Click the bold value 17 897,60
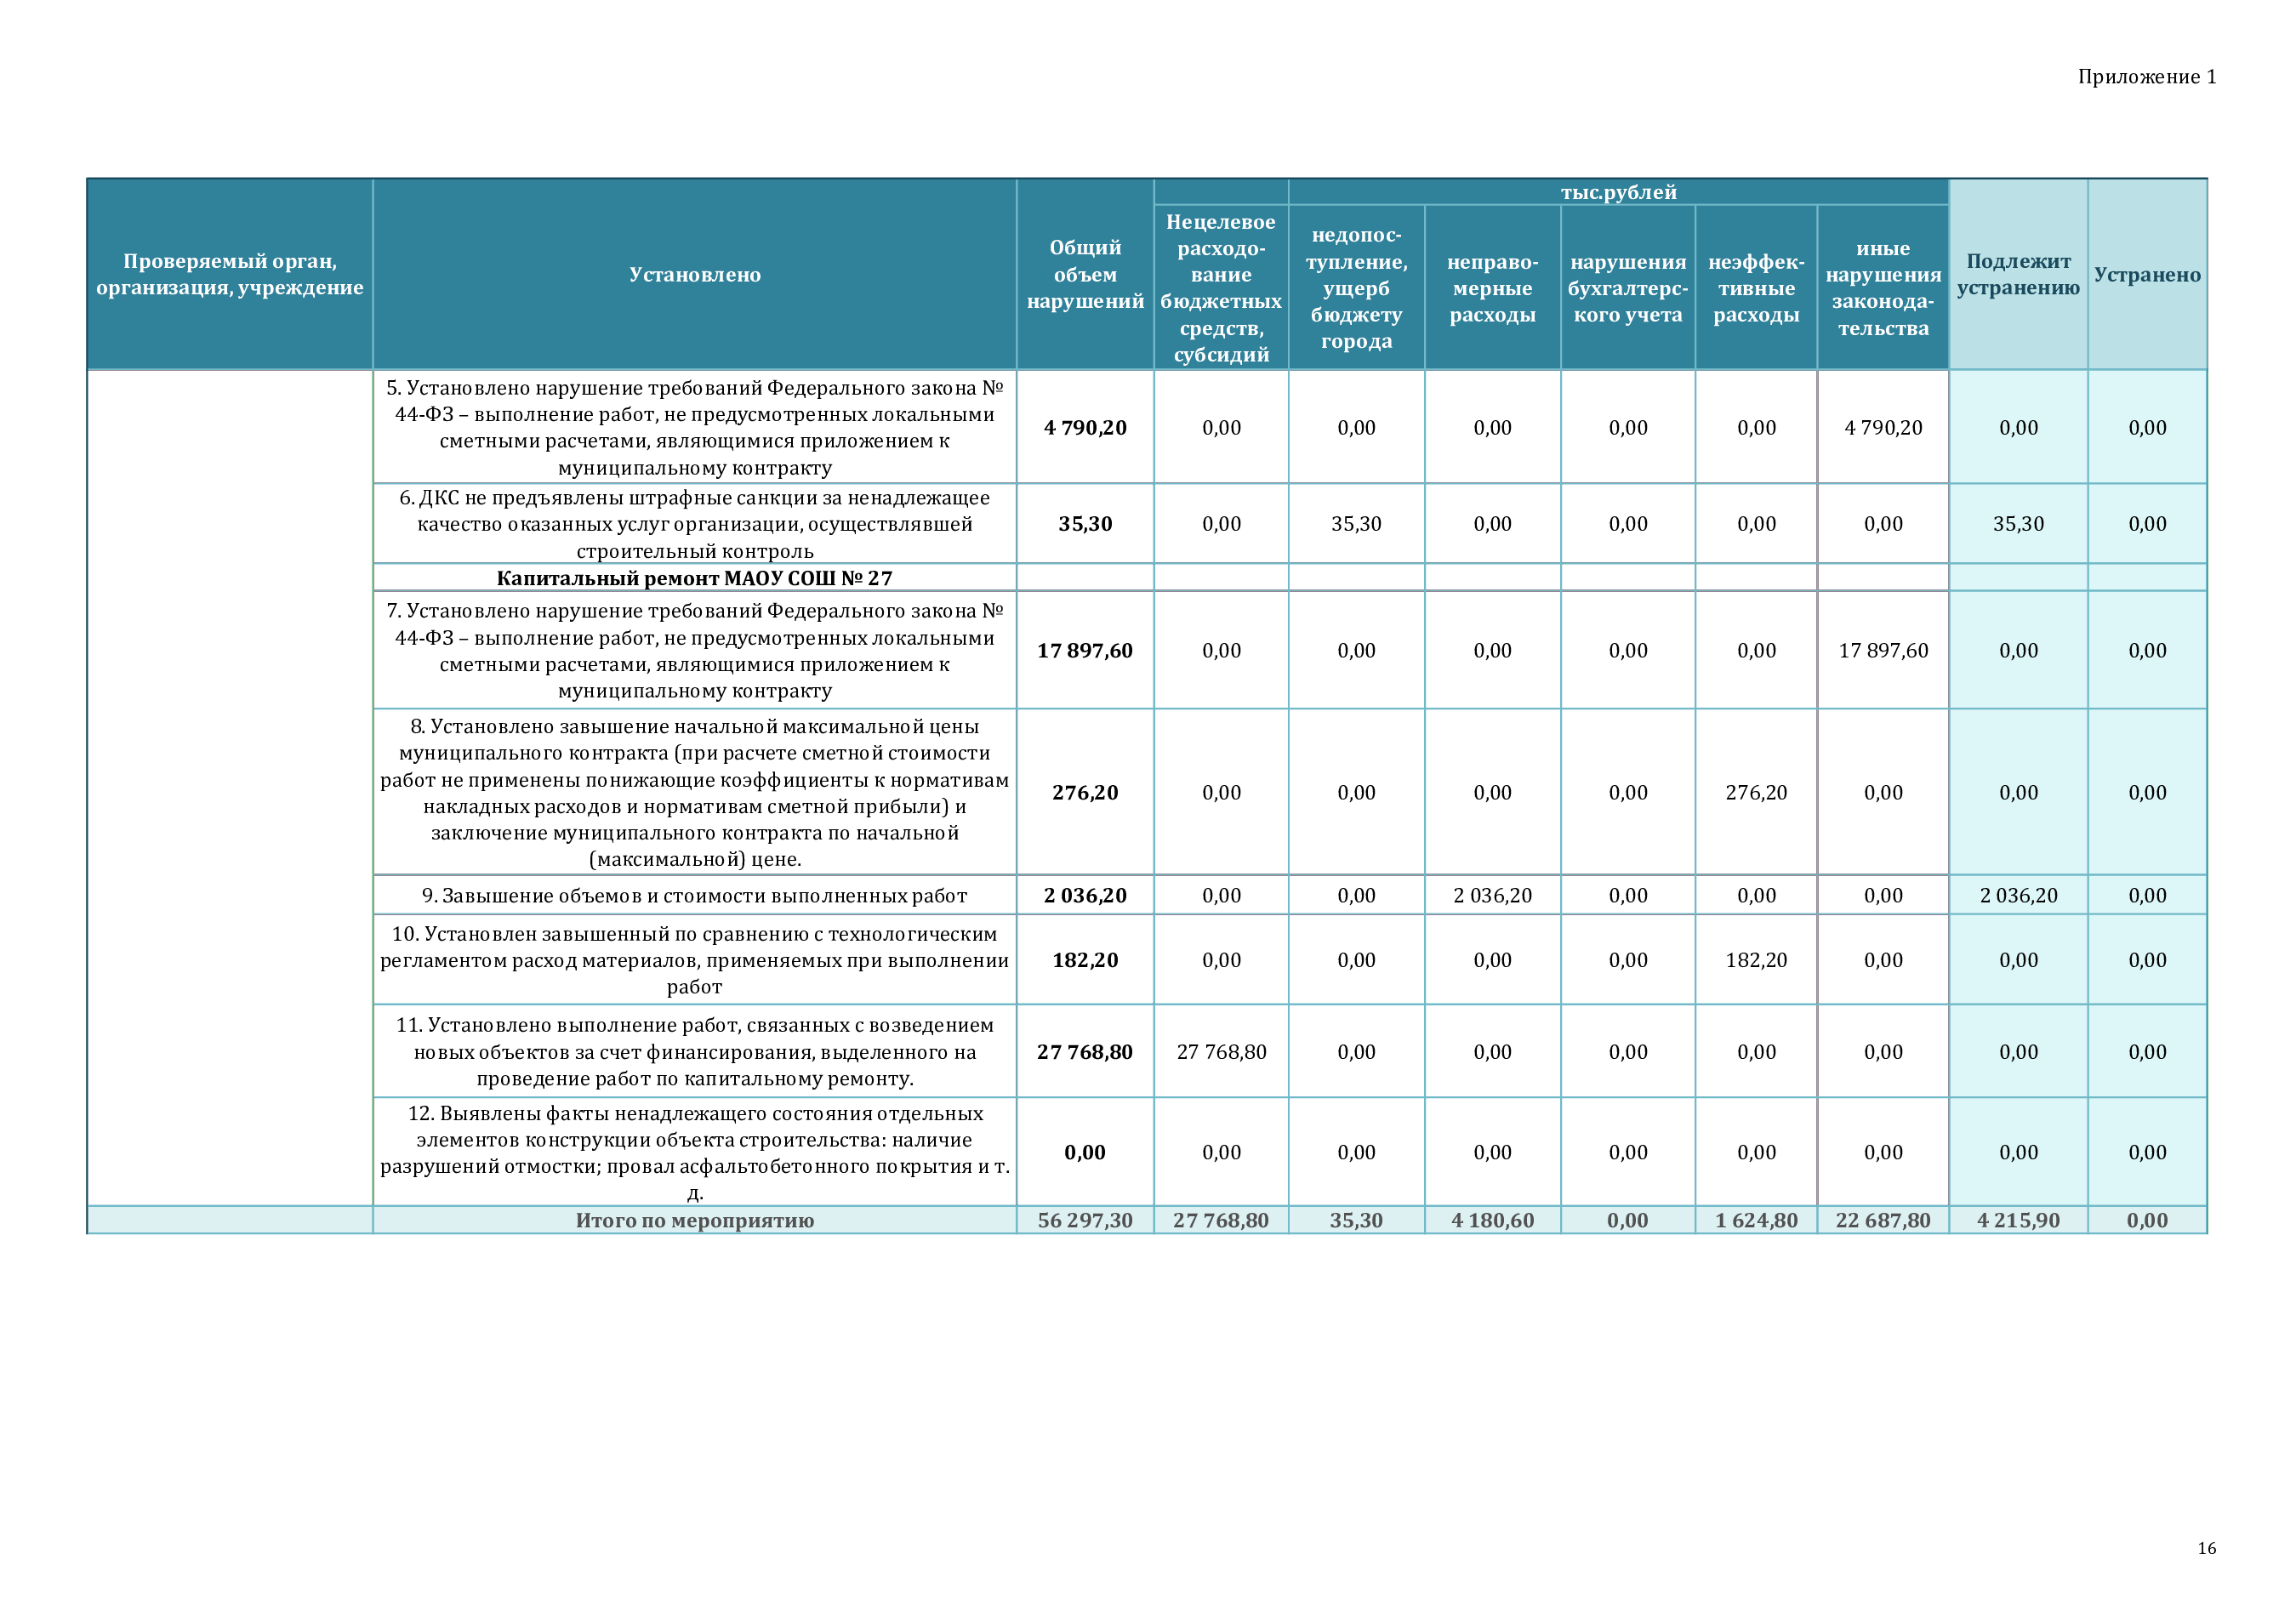2296x1622 pixels. coord(1084,651)
